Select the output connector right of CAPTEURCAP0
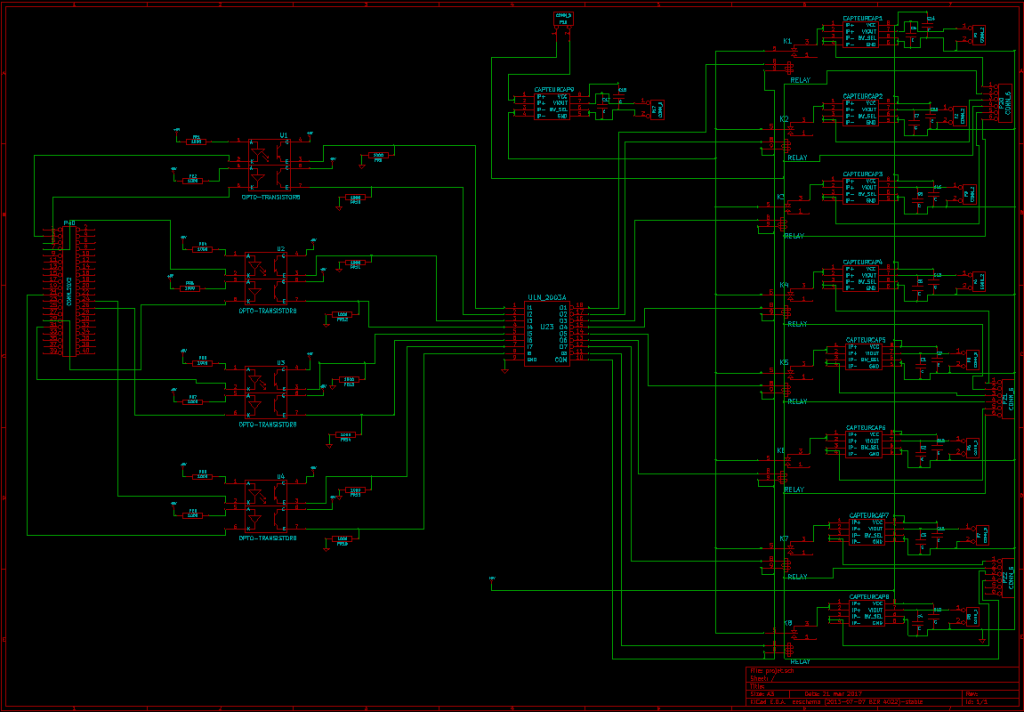 (x=658, y=109)
